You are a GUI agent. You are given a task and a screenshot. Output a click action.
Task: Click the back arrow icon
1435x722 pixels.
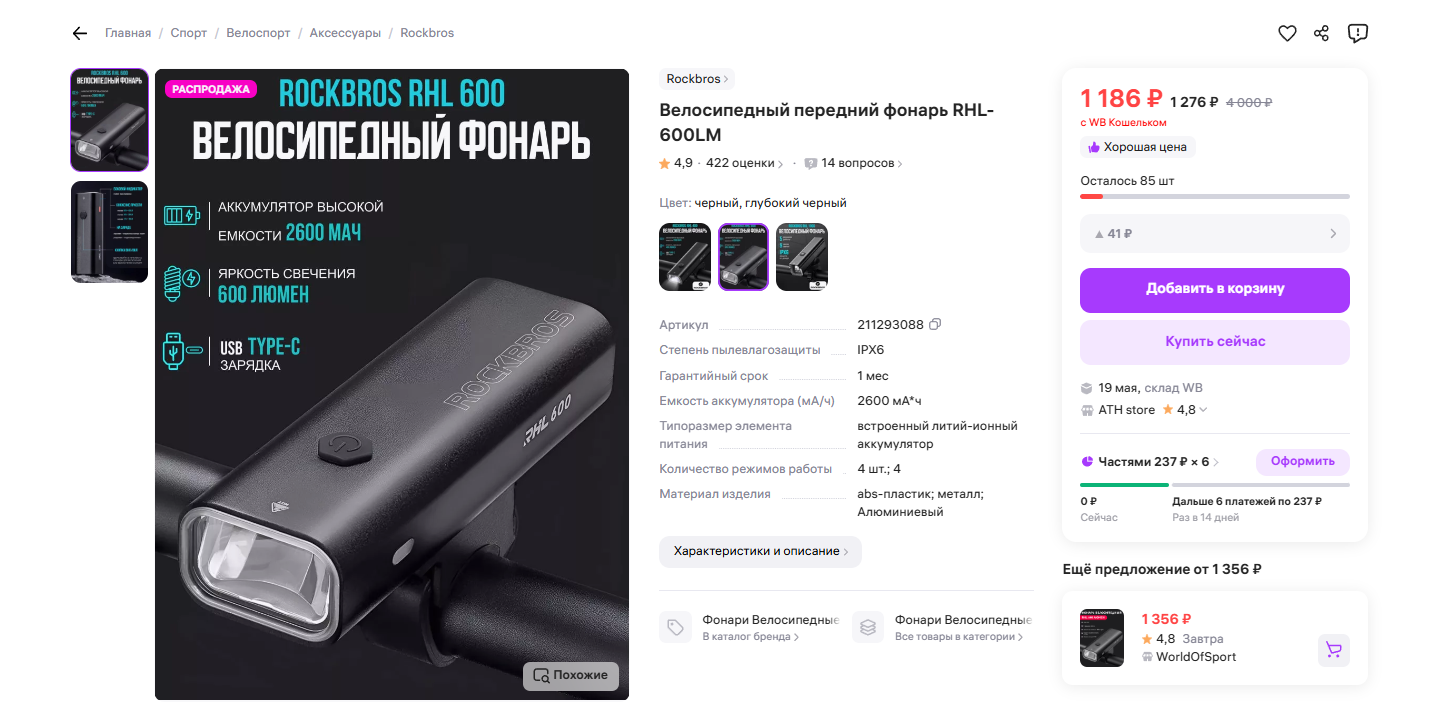(x=80, y=33)
